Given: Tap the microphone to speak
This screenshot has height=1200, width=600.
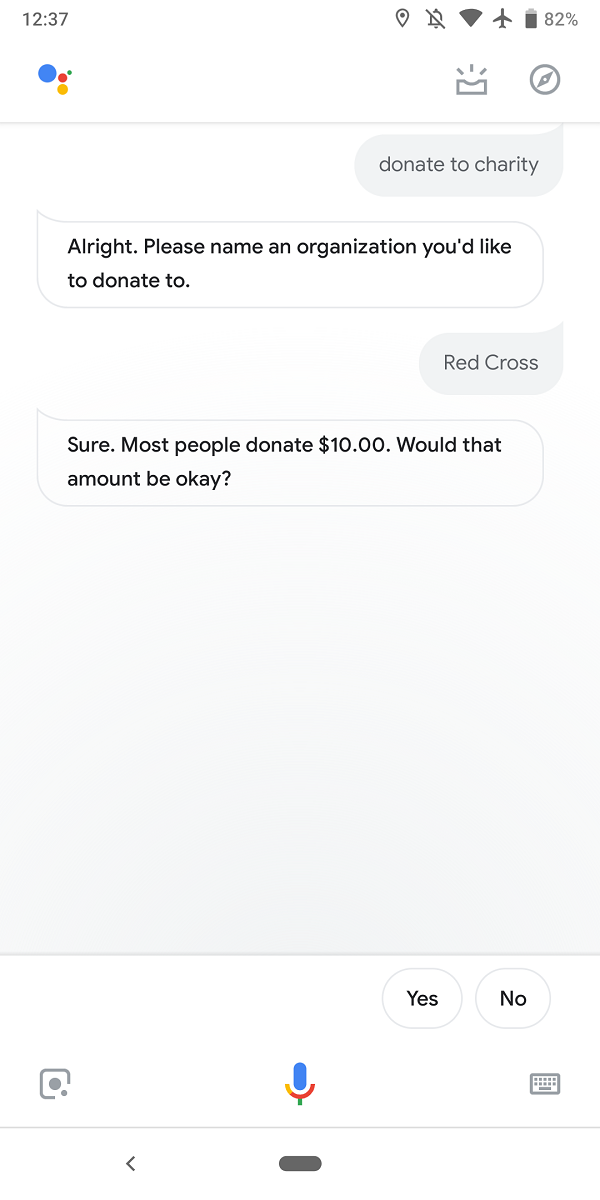Looking at the screenshot, I should (x=300, y=1082).
